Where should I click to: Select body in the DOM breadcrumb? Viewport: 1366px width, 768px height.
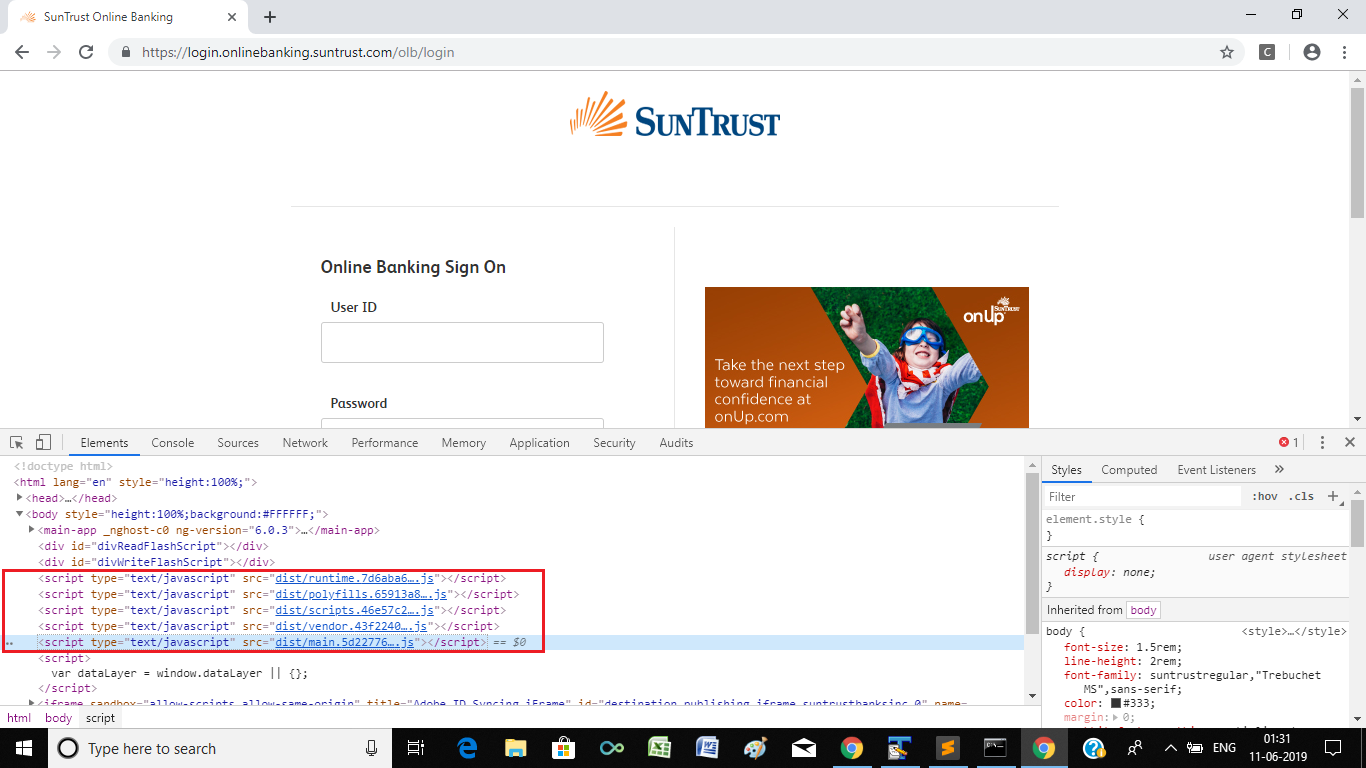pos(58,718)
